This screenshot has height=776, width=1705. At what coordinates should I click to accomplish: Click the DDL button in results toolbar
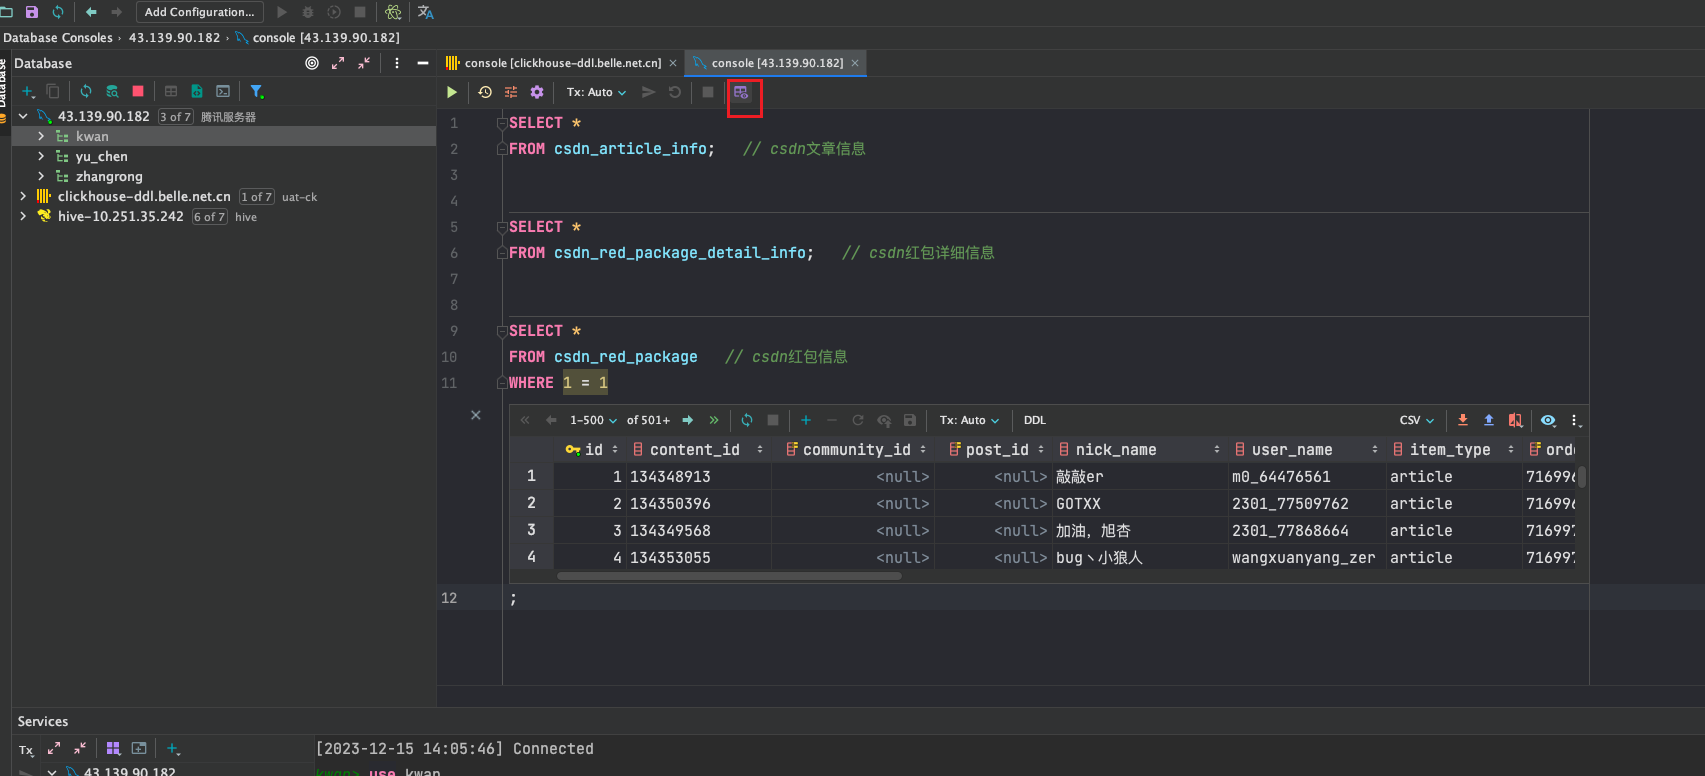pos(1035,420)
